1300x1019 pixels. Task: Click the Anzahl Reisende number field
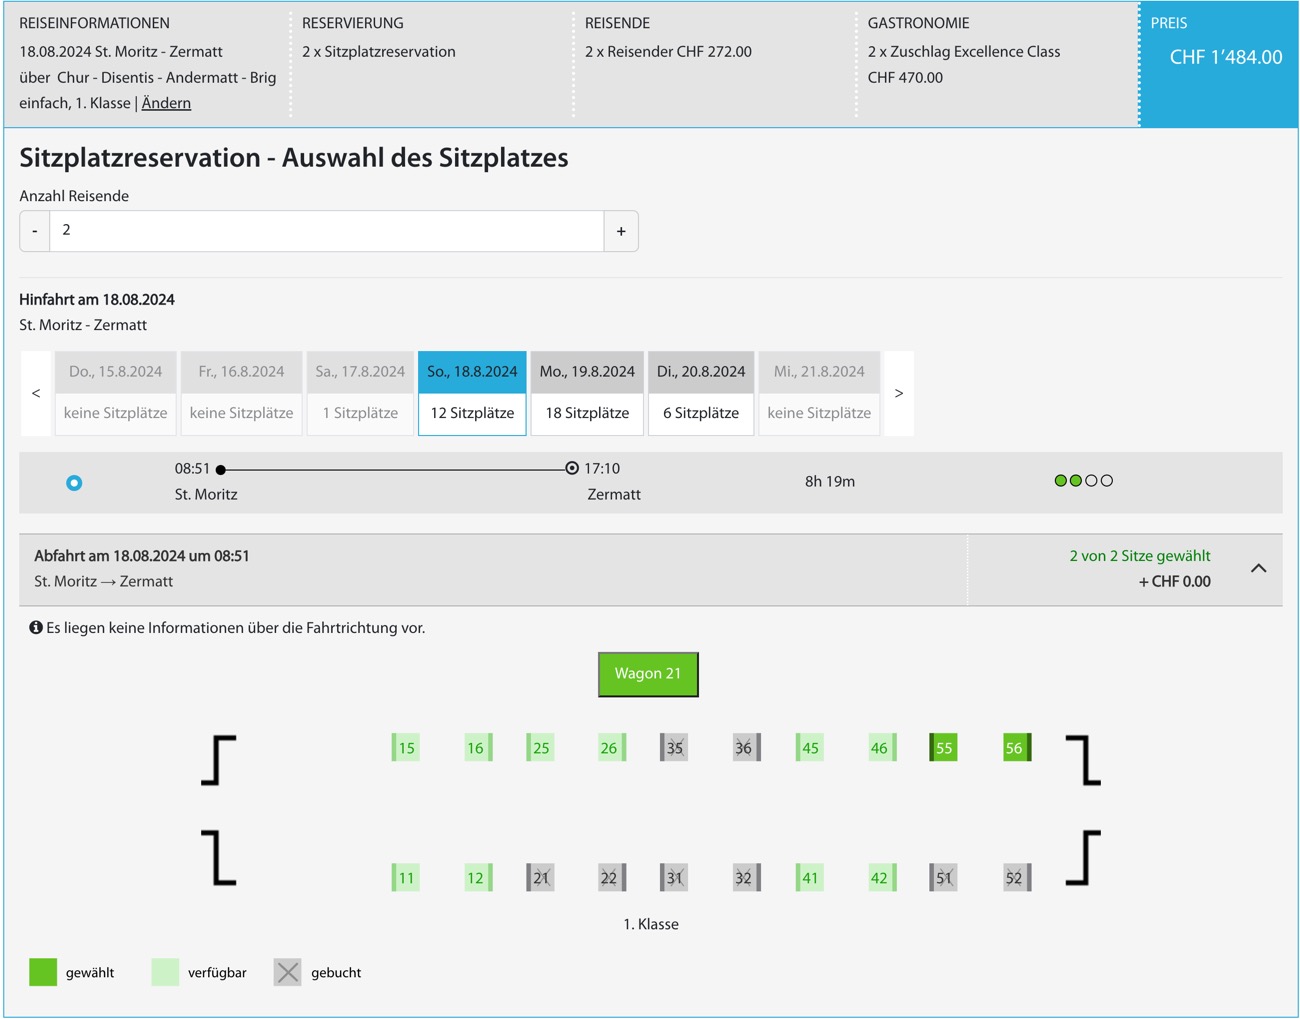pos(327,231)
